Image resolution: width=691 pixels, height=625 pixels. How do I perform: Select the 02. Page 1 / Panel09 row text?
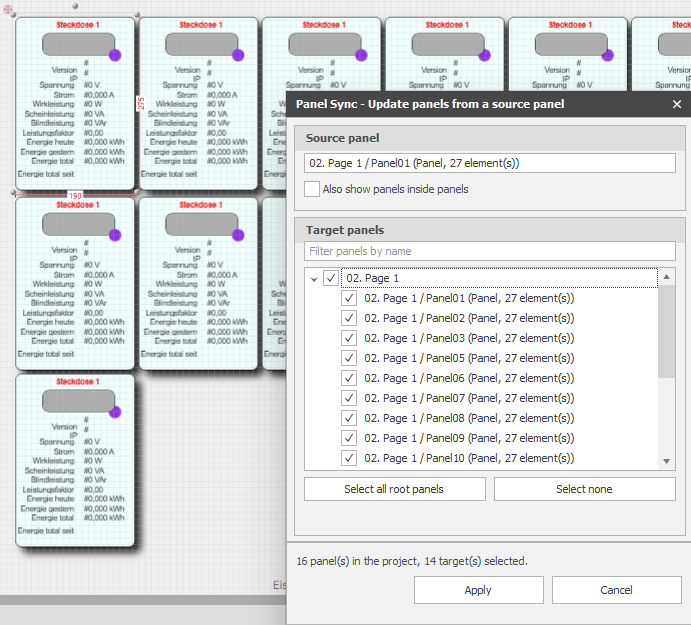click(469, 438)
